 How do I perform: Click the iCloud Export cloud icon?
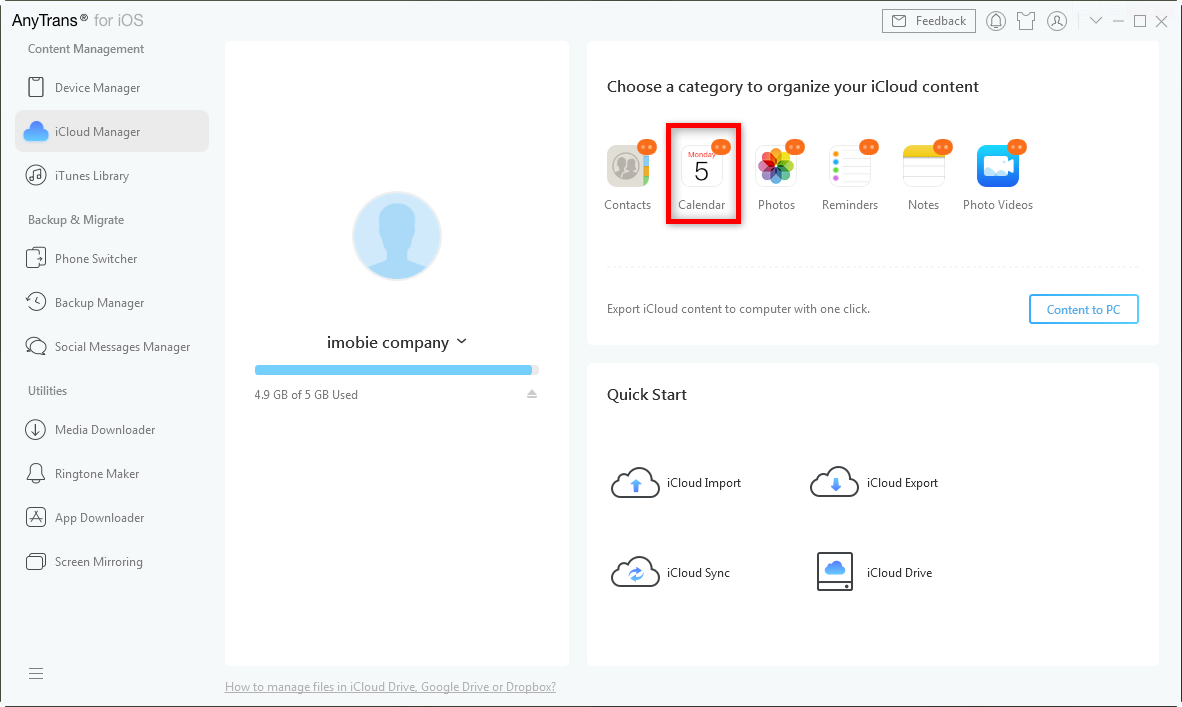pos(834,482)
